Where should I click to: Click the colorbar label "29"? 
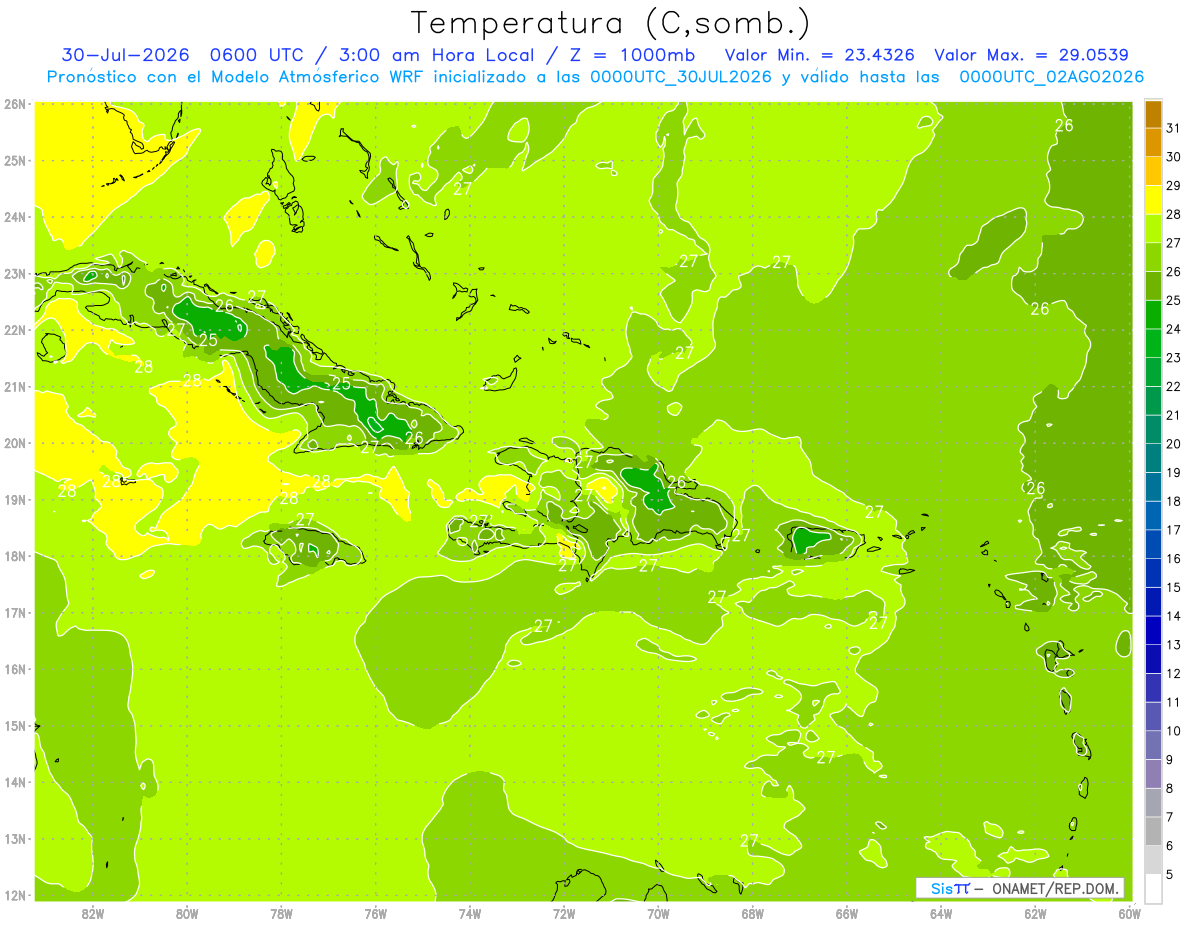[x=1173, y=185]
